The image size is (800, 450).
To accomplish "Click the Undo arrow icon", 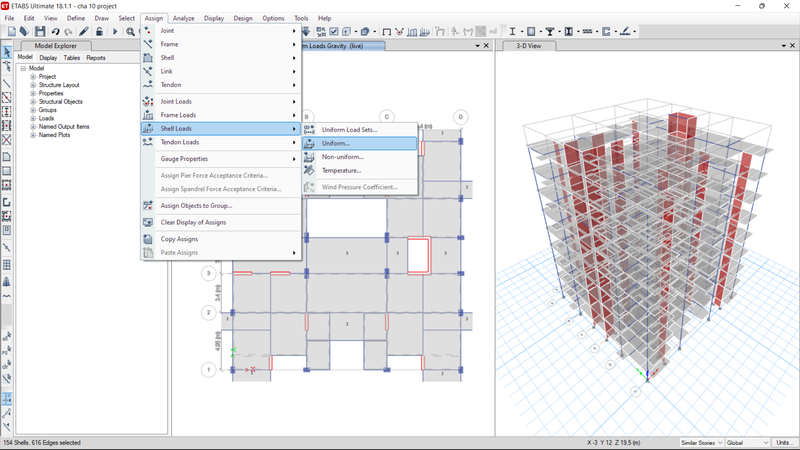I will [x=55, y=32].
